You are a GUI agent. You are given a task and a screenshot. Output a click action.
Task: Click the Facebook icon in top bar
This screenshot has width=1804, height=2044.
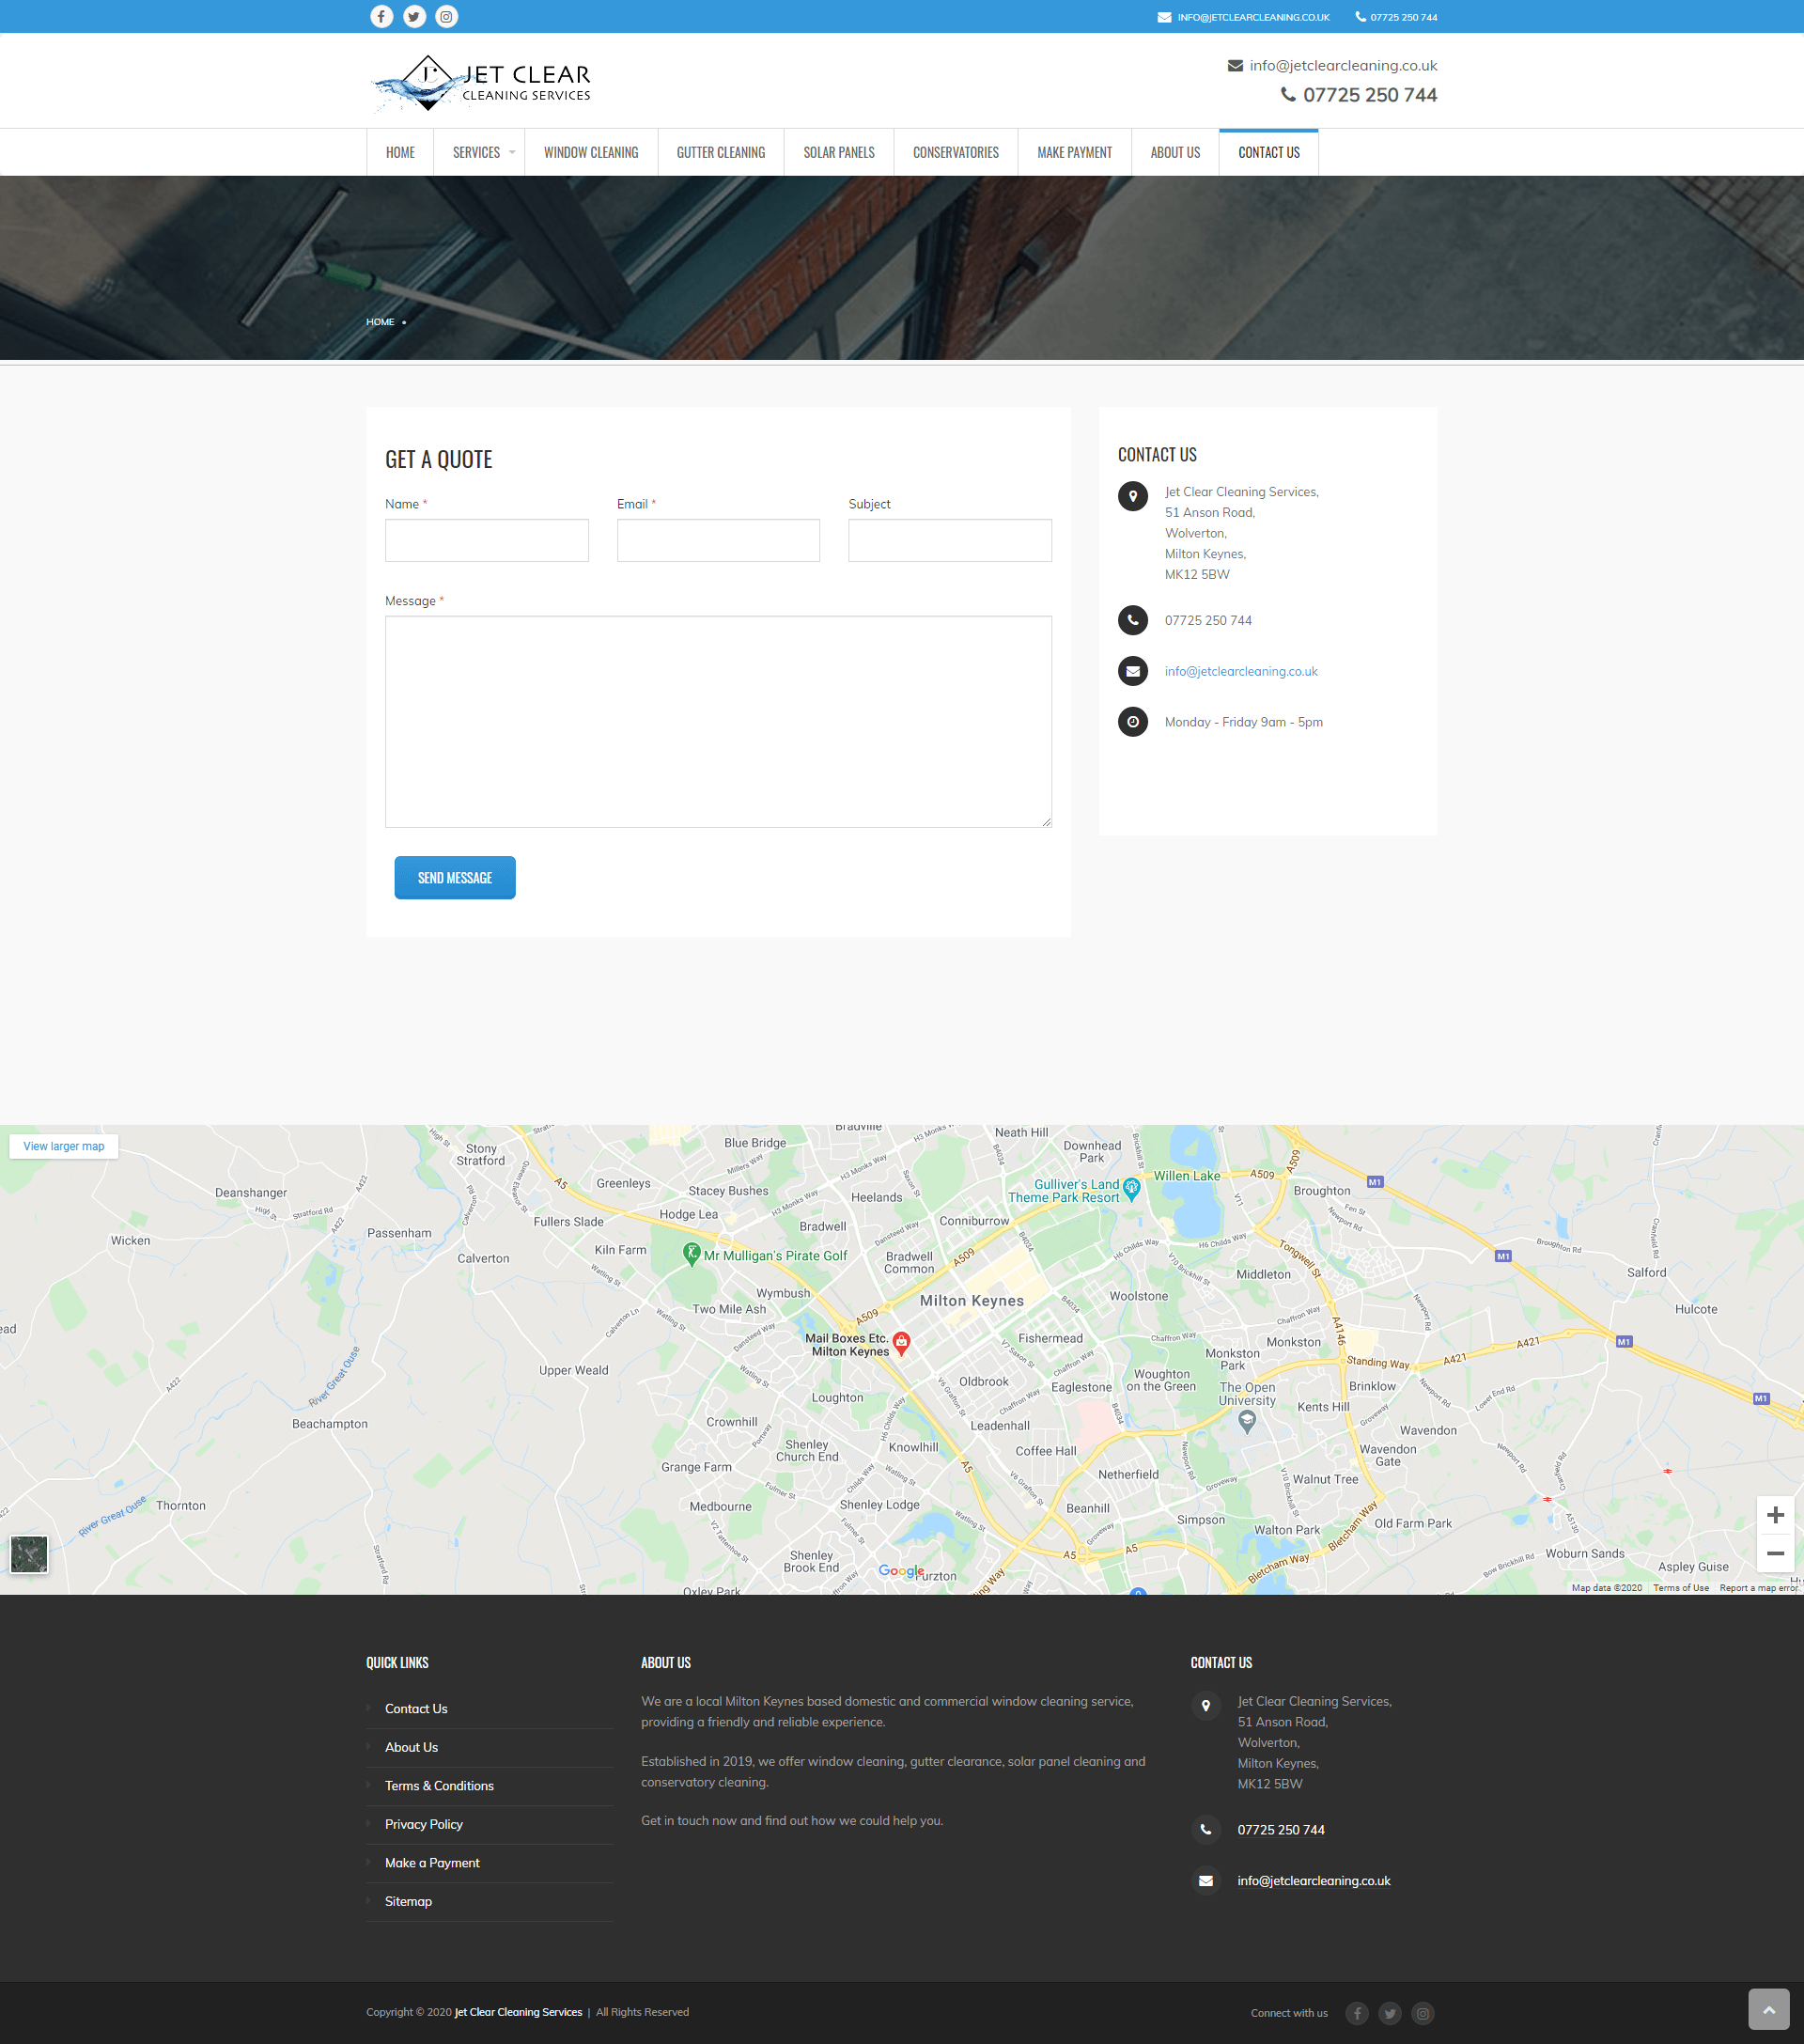[x=381, y=16]
